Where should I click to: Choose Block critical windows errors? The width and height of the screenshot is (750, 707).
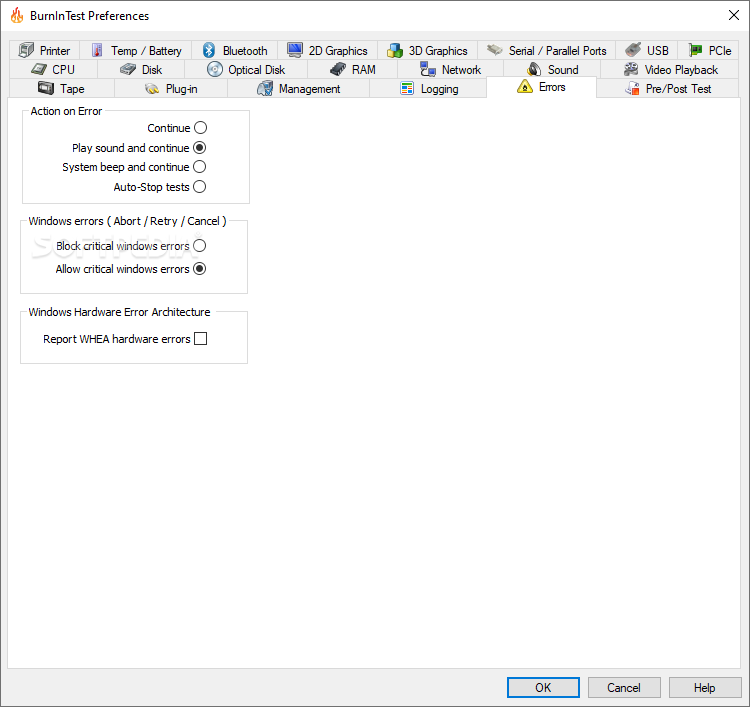coord(199,245)
